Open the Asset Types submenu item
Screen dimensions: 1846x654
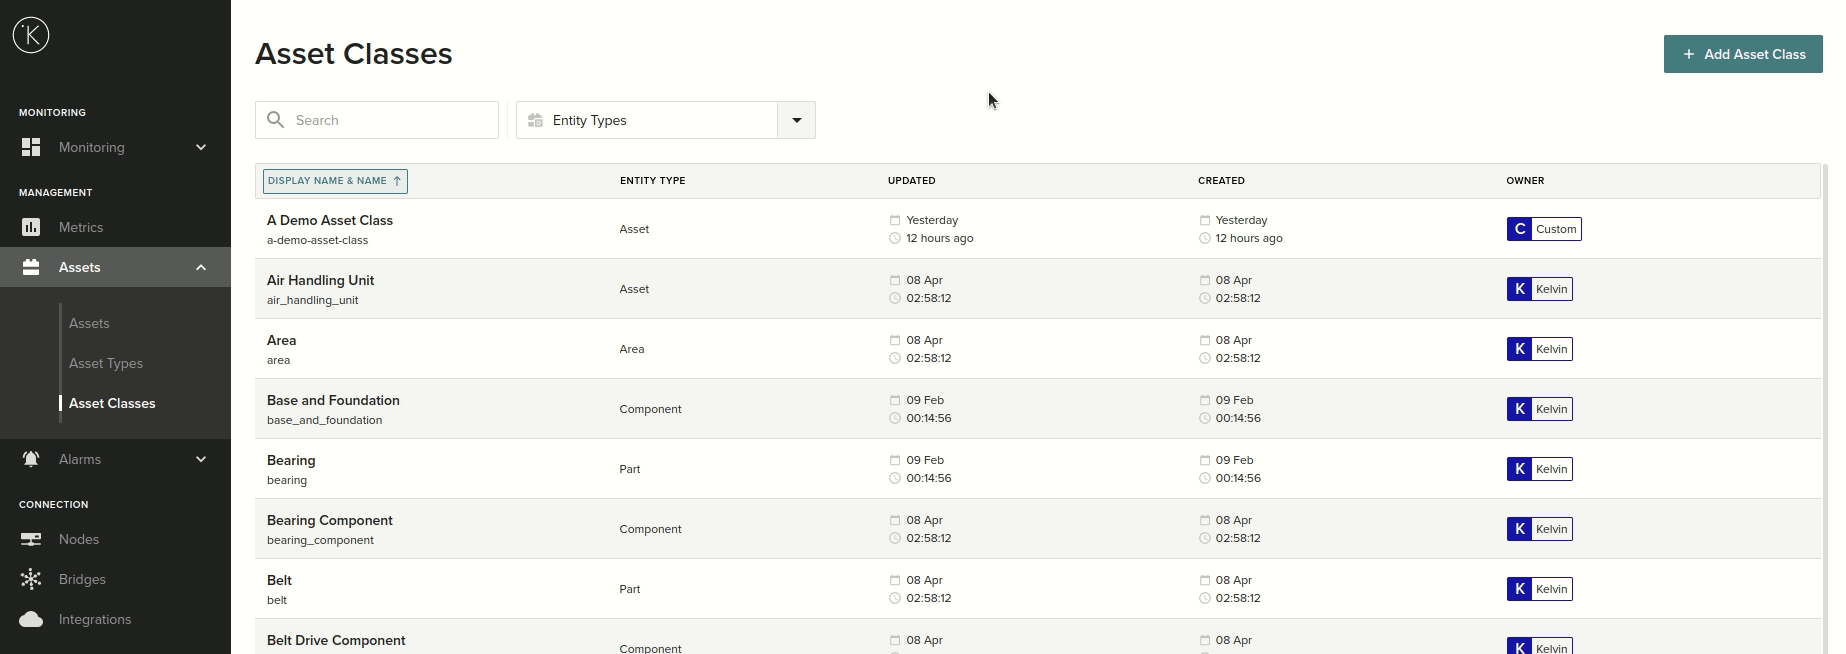pyautogui.click(x=106, y=363)
